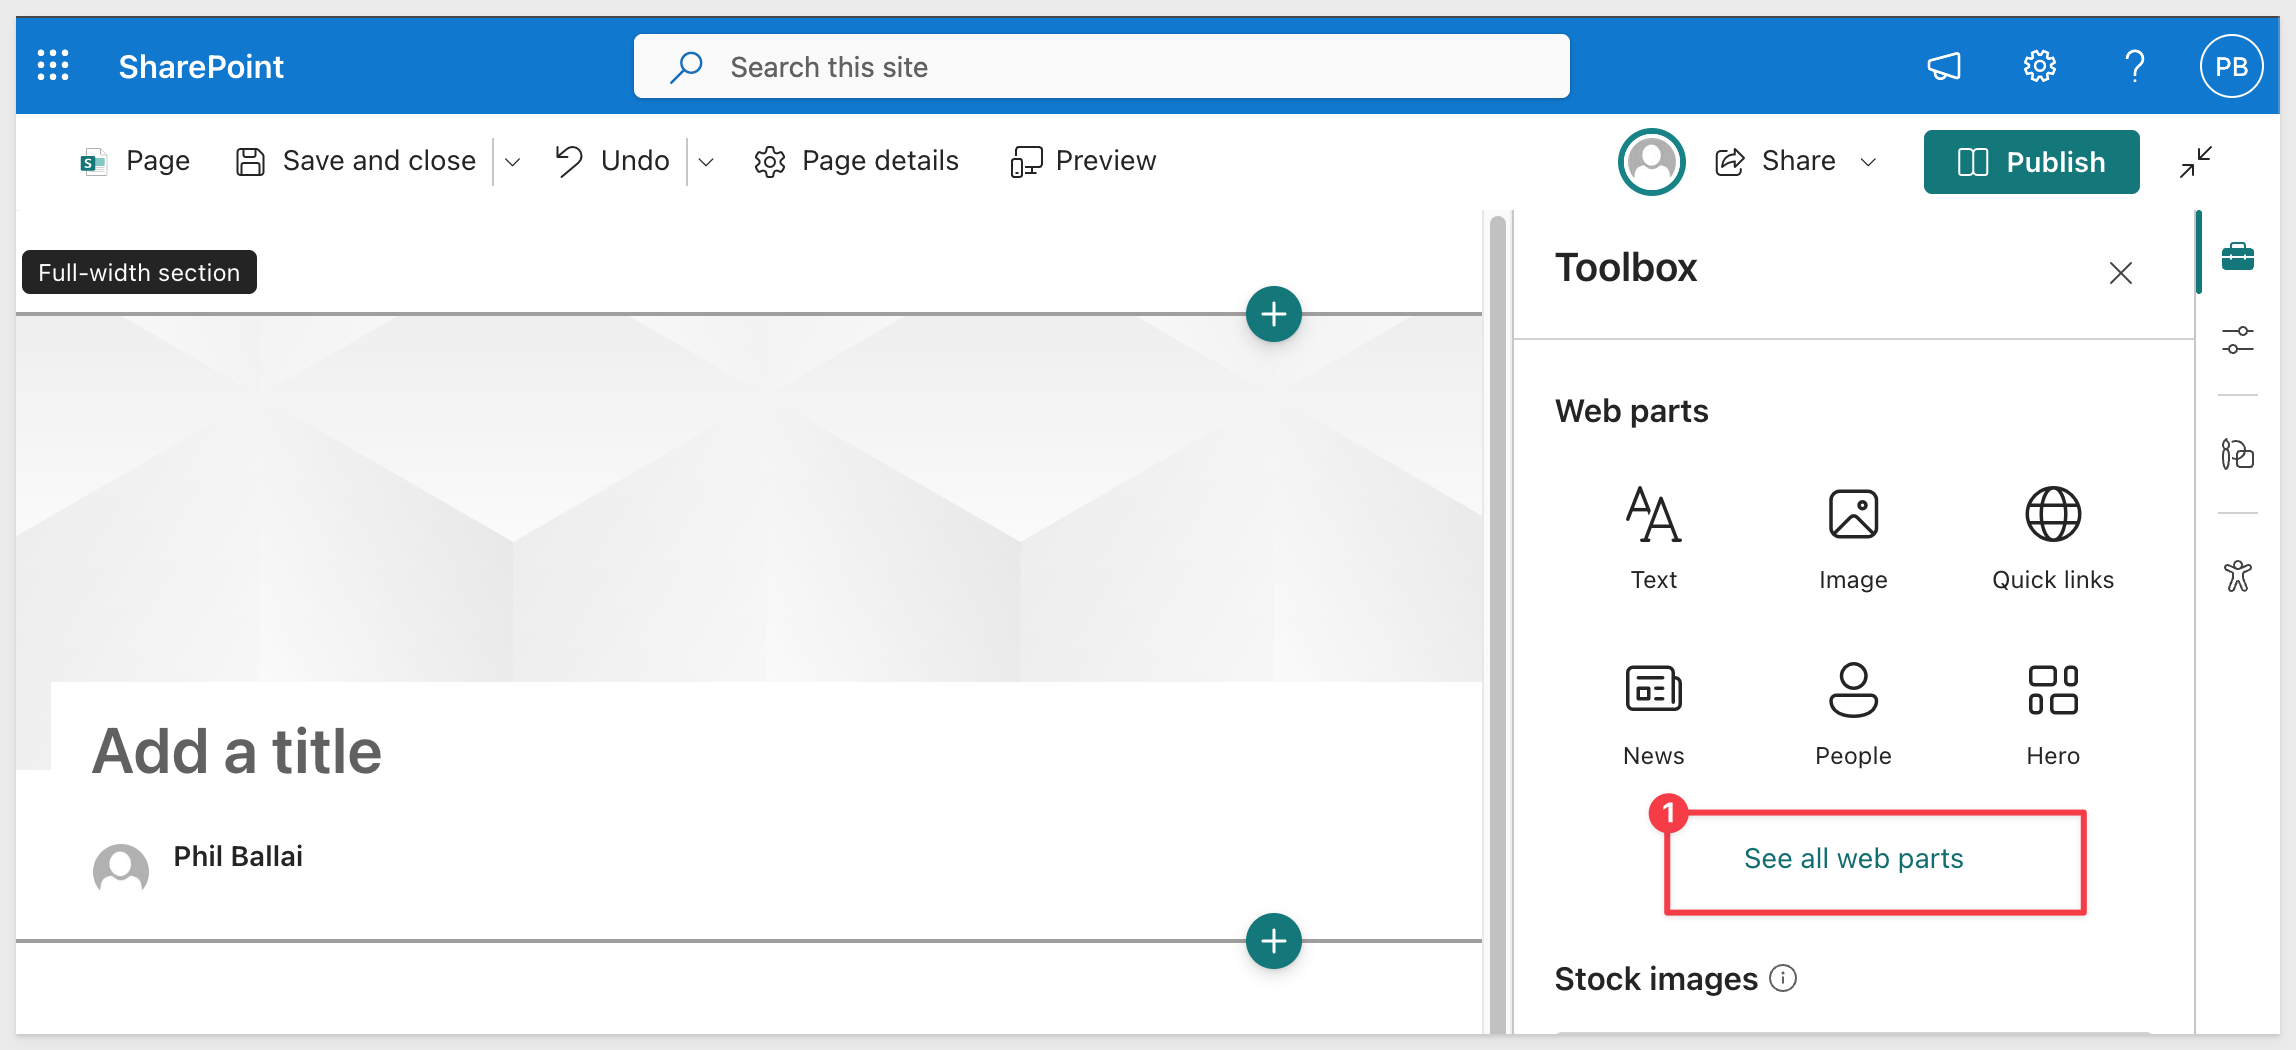Click the Search this site field
Viewport: 2296px width, 1050px height.
pos(1101,67)
